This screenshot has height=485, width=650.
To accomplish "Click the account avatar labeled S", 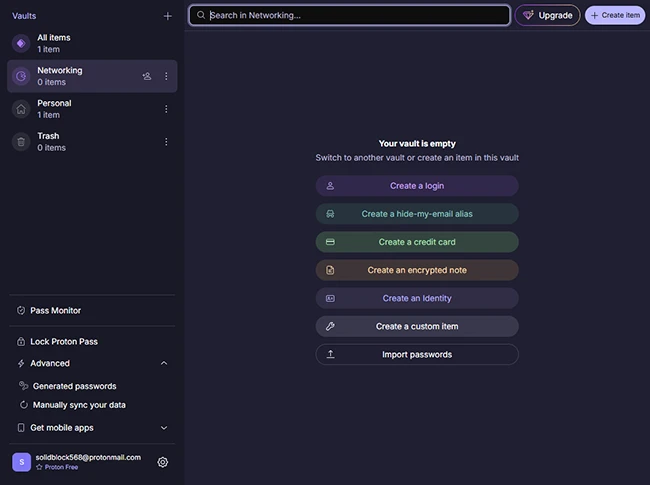I will (x=21, y=462).
